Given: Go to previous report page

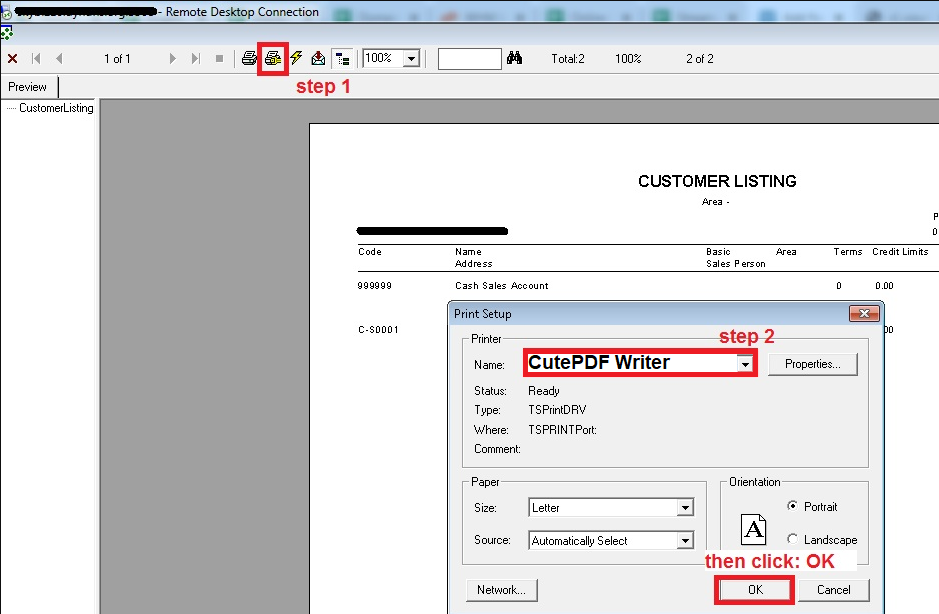Looking at the screenshot, I should tap(59, 59).
